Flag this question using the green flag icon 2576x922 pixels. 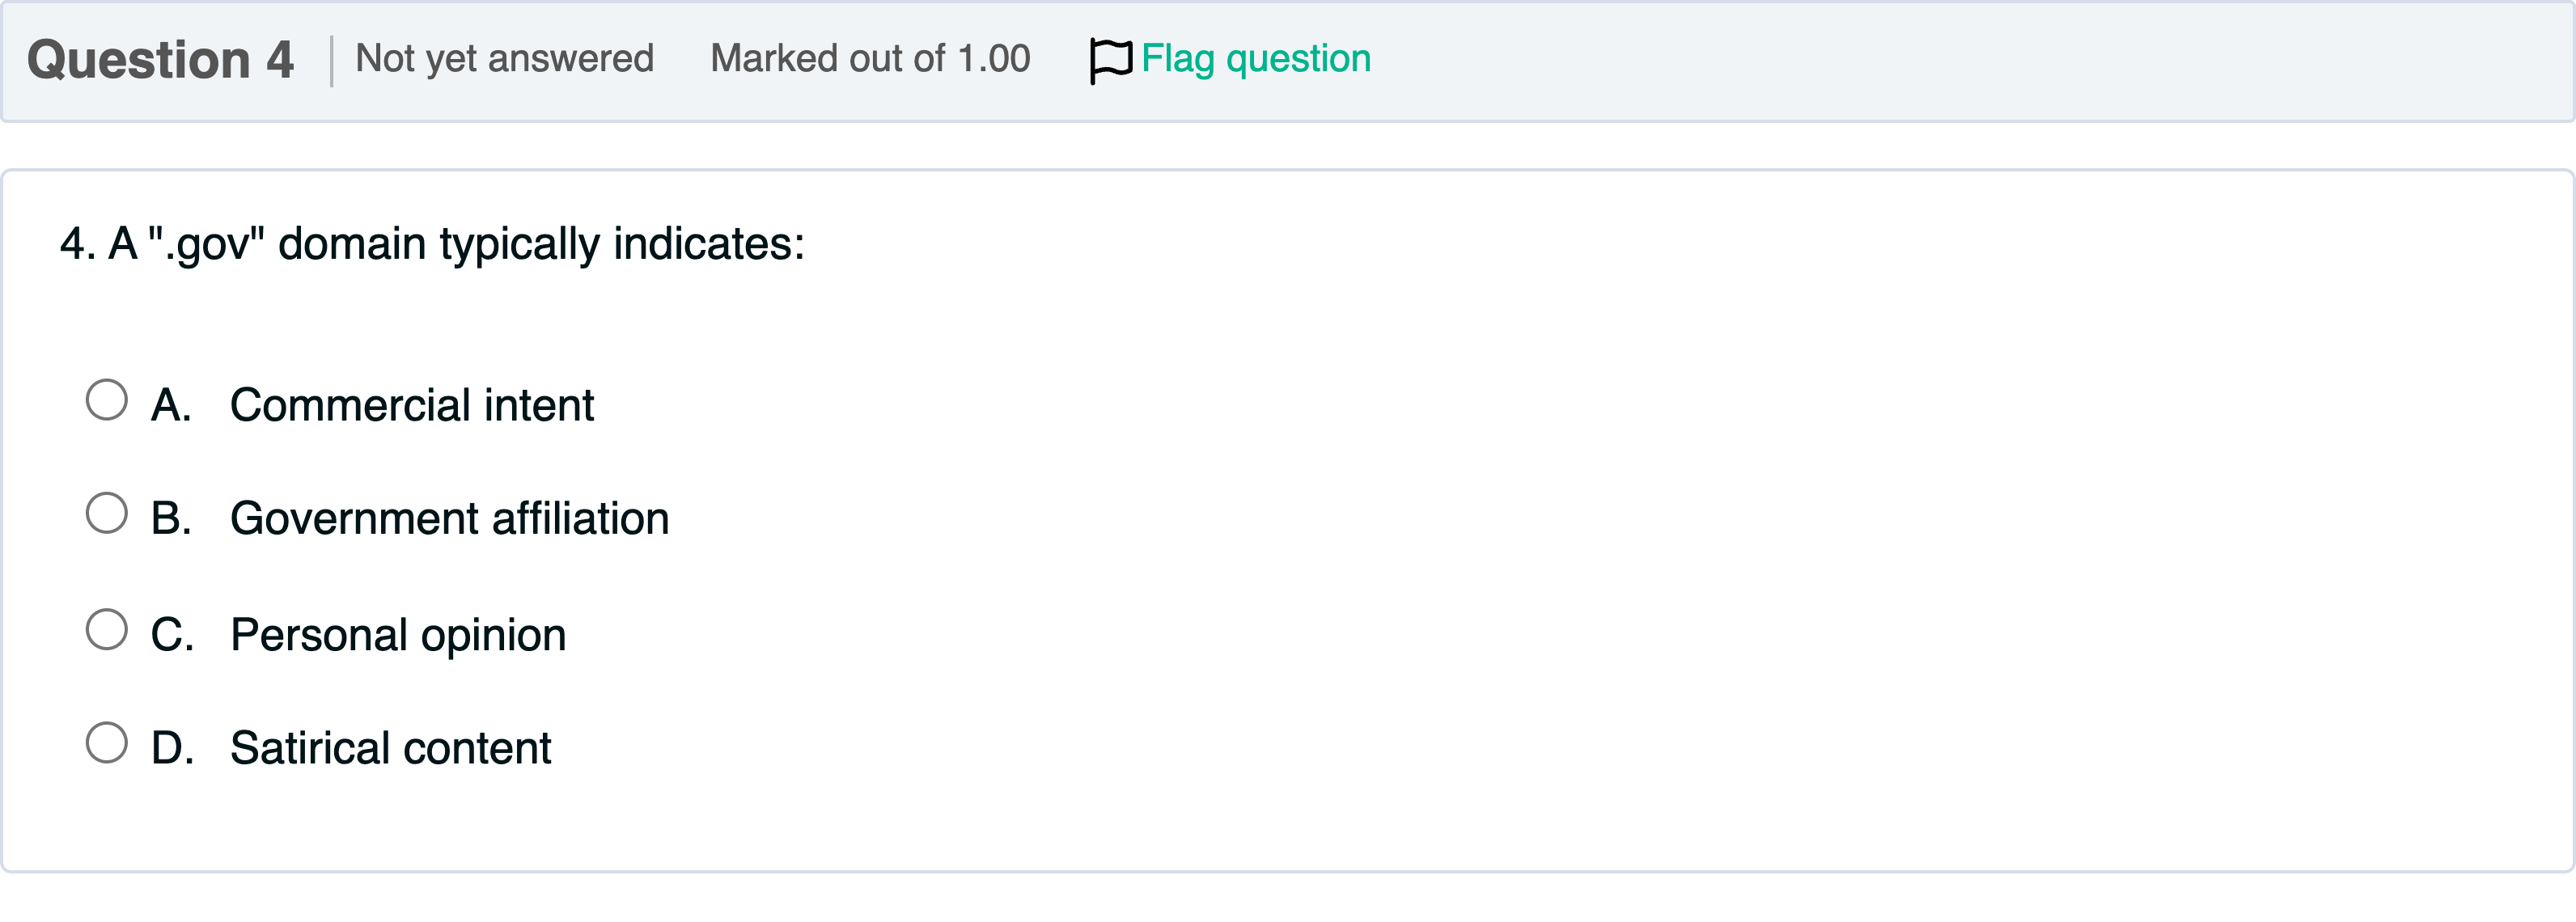pyautogui.click(x=1109, y=58)
